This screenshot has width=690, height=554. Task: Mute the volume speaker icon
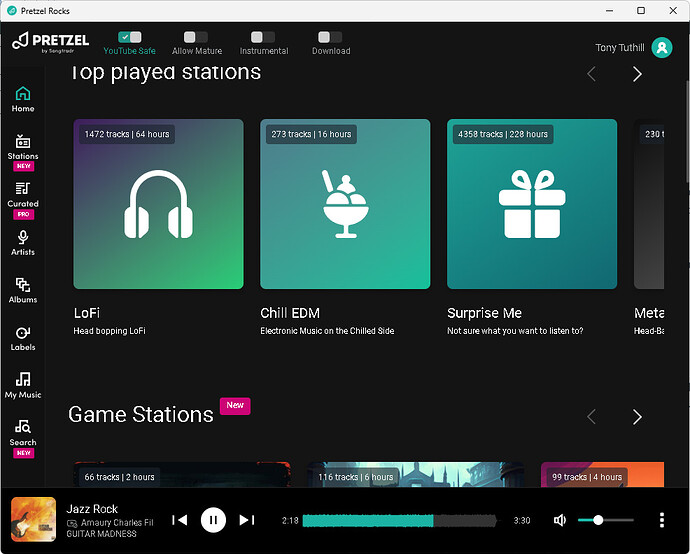(560, 520)
